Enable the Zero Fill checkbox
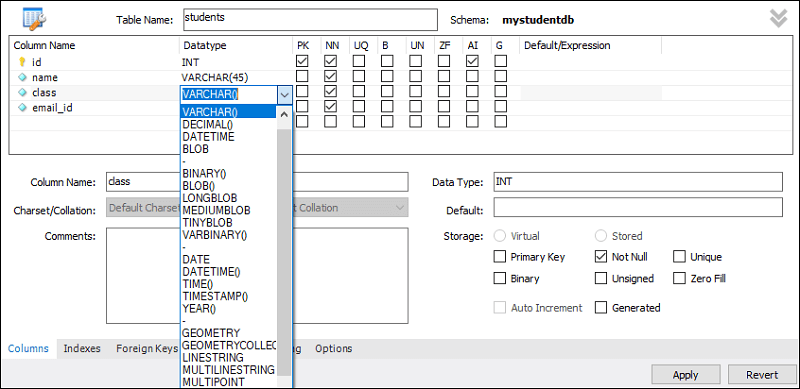The width and height of the screenshot is (800, 389). pyautogui.click(x=679, y=279)
